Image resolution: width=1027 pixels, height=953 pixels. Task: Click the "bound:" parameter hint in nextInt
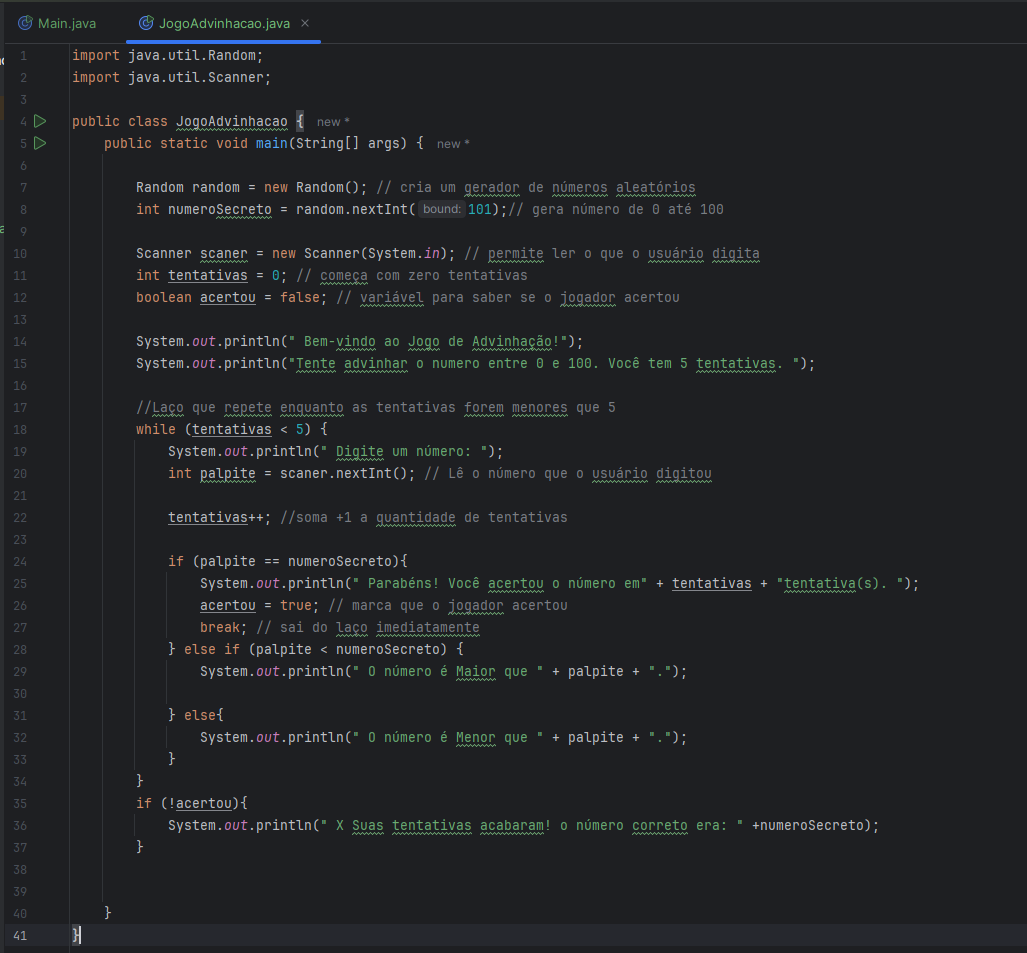click(x=441, y=209)
